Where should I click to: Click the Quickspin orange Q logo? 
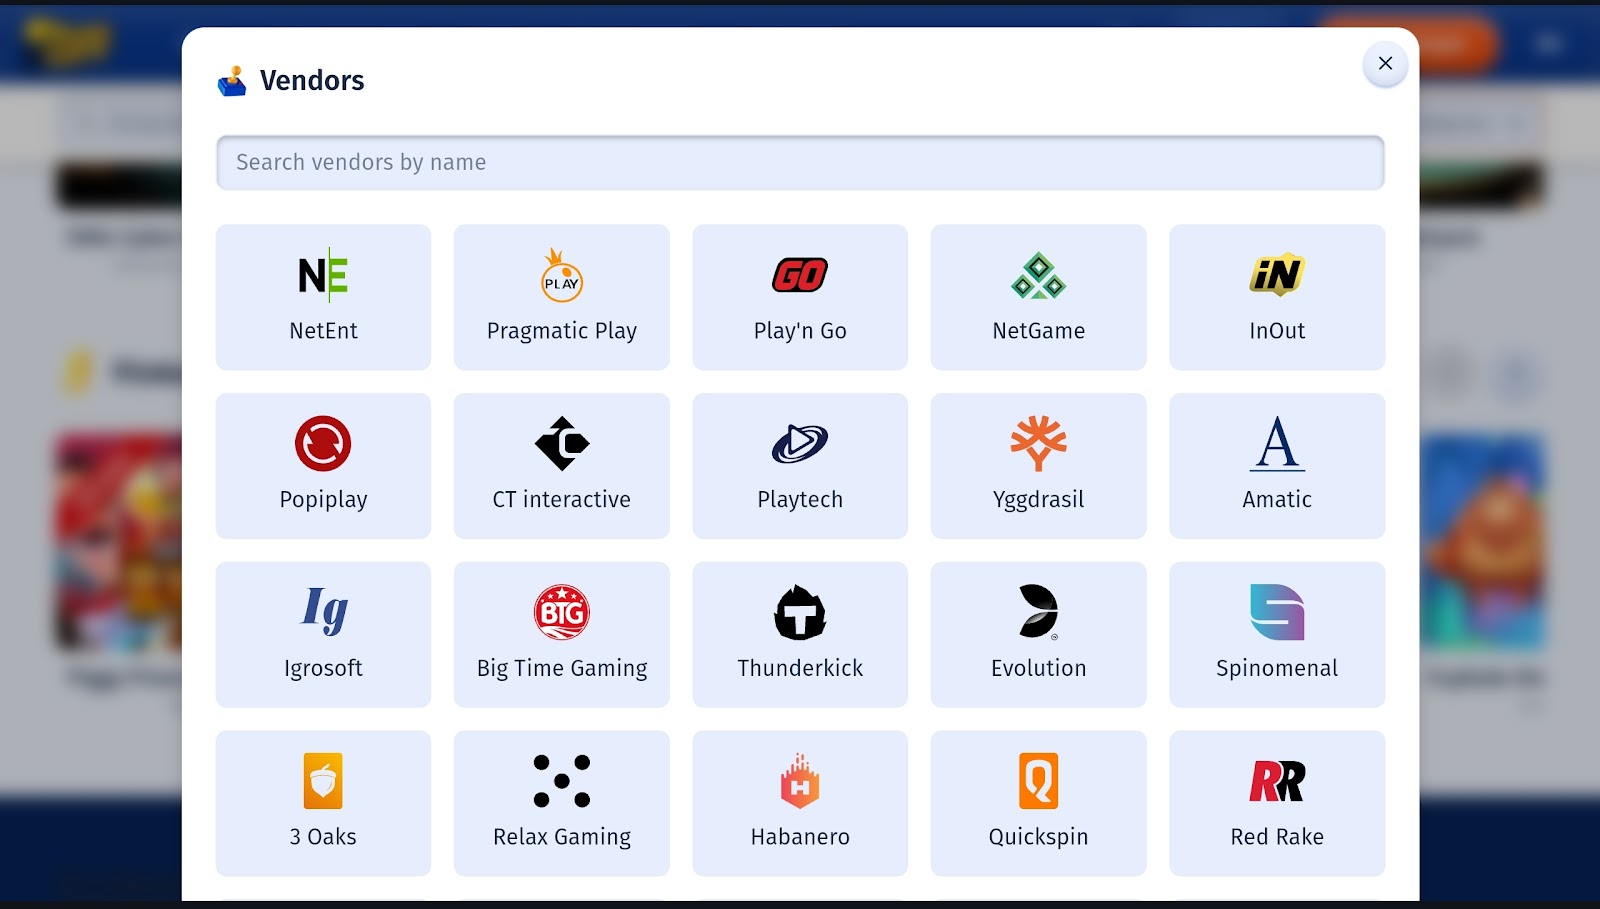pyautogui.click(x=1038, y=781)
